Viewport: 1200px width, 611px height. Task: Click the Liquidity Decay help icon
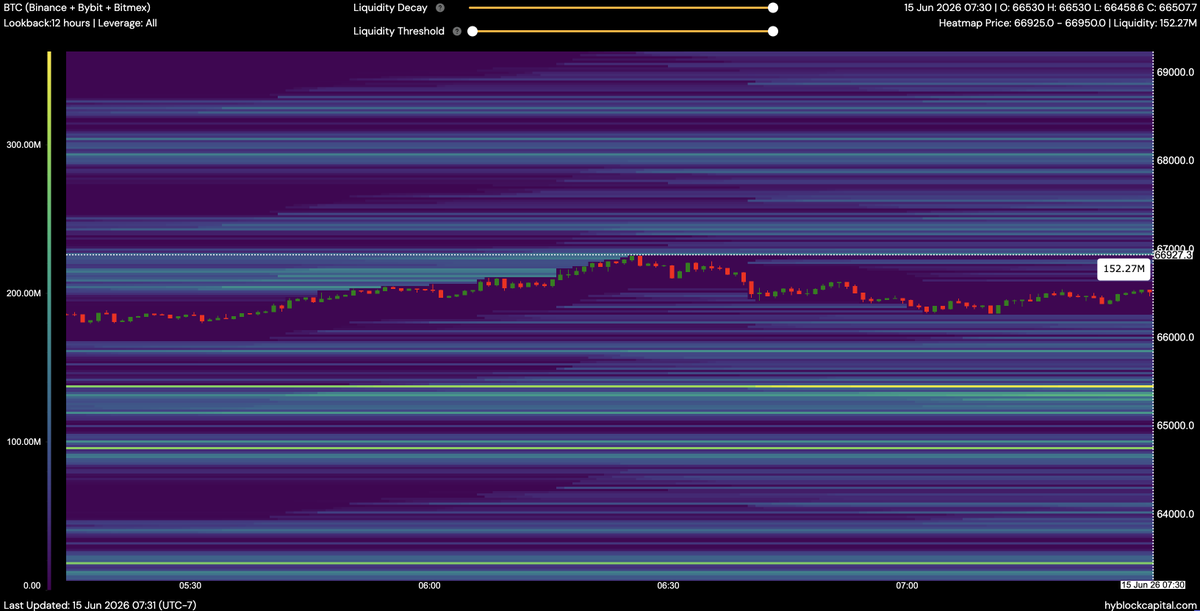(x=439, y=8)
